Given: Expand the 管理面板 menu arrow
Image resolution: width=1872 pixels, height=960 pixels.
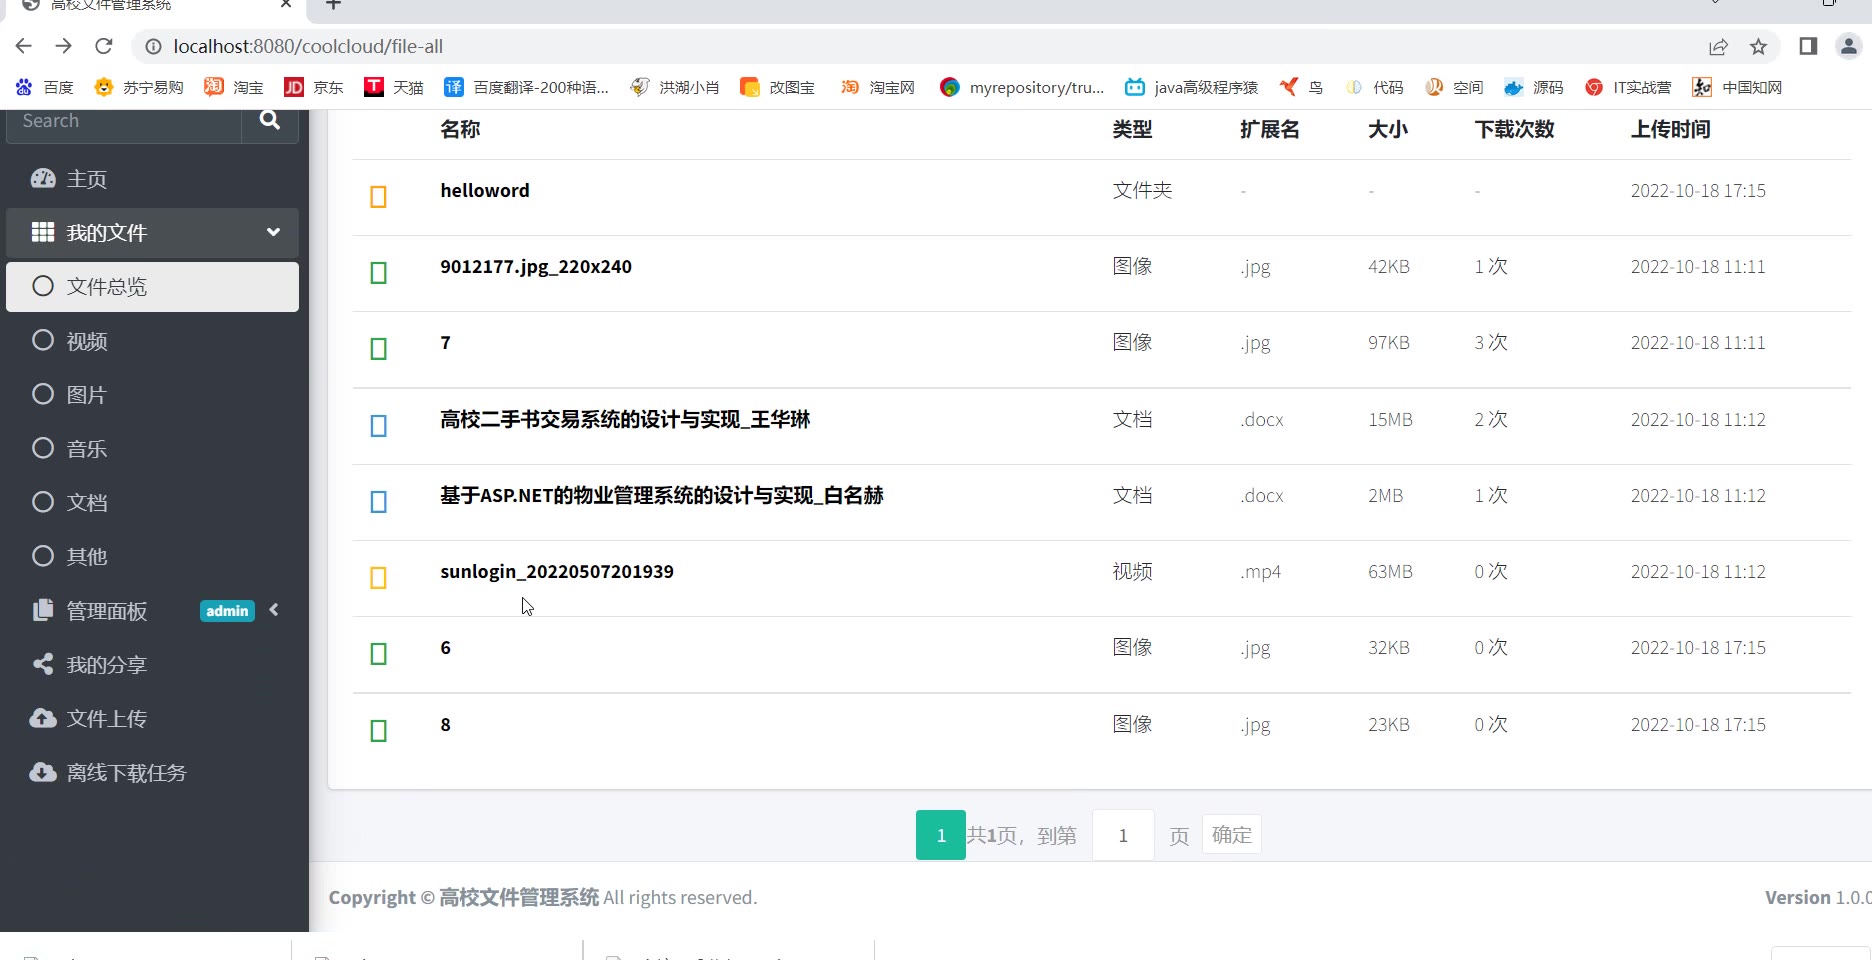Looking at the screenshot, I should tap(274, 610).
